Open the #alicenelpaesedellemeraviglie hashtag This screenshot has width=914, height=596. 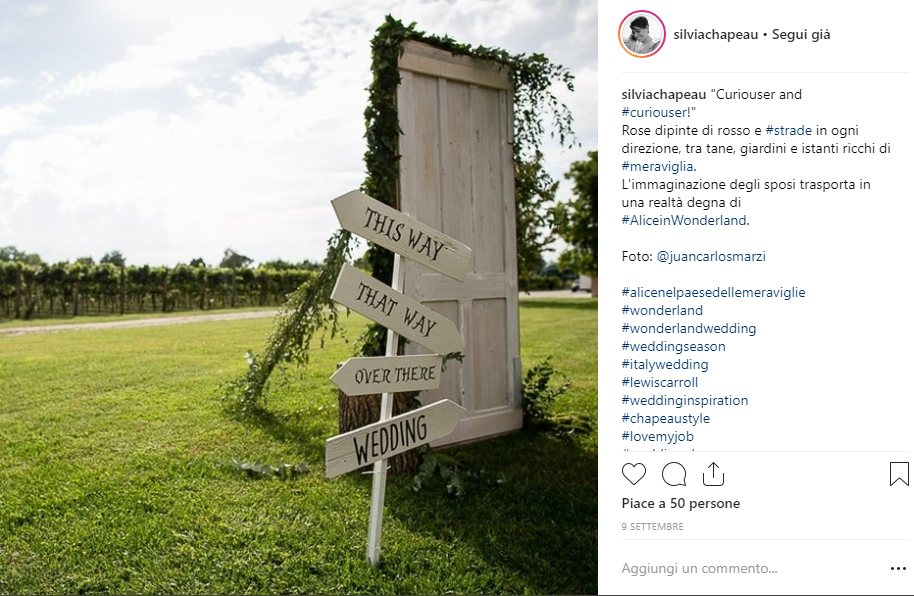(713, 293)
